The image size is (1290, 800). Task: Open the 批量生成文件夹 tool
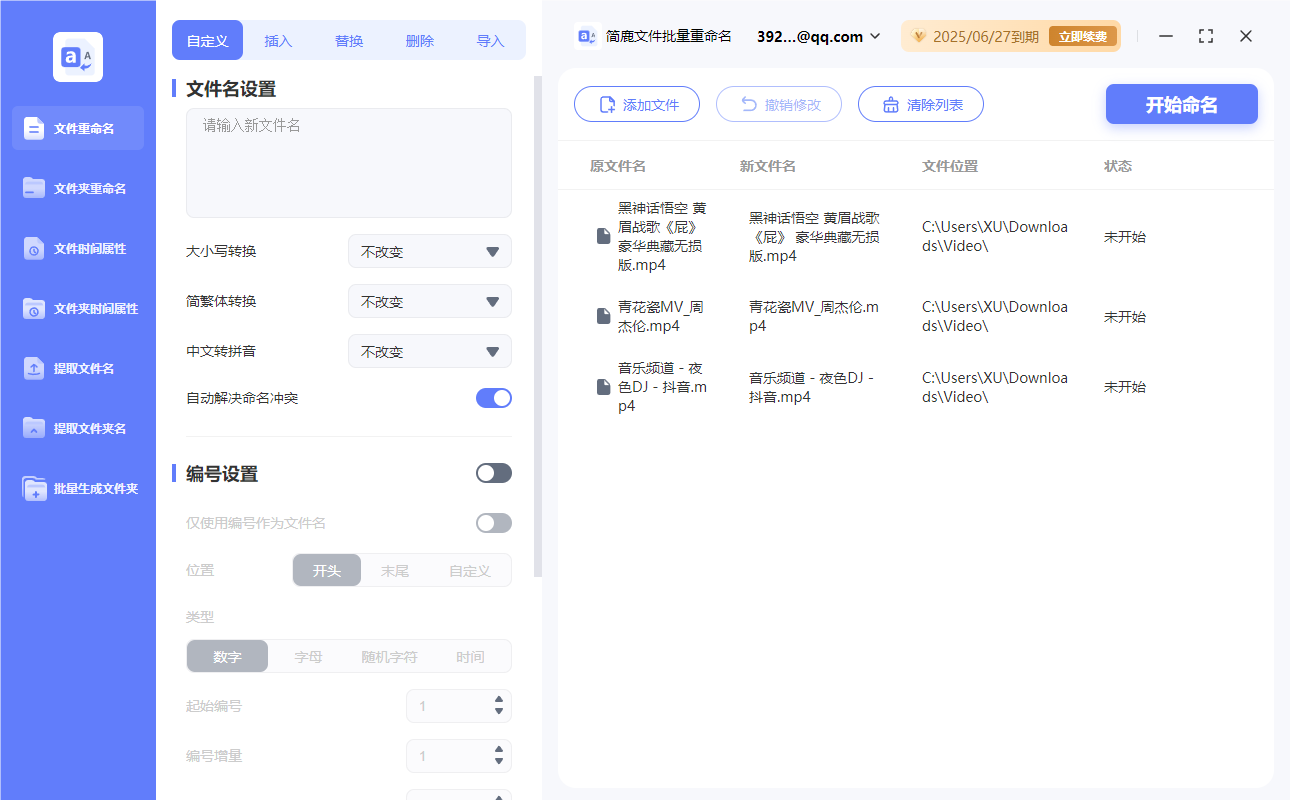pos(77,488)
